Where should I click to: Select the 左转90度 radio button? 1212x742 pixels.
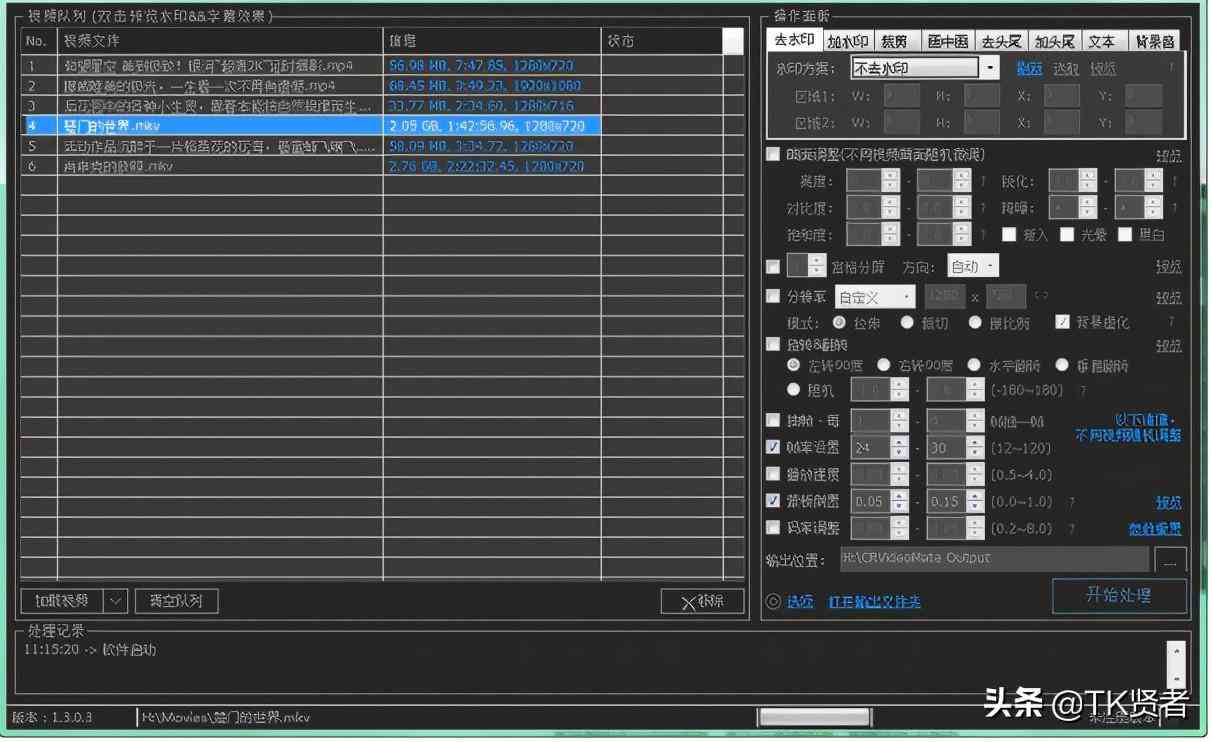pos(794,365)
